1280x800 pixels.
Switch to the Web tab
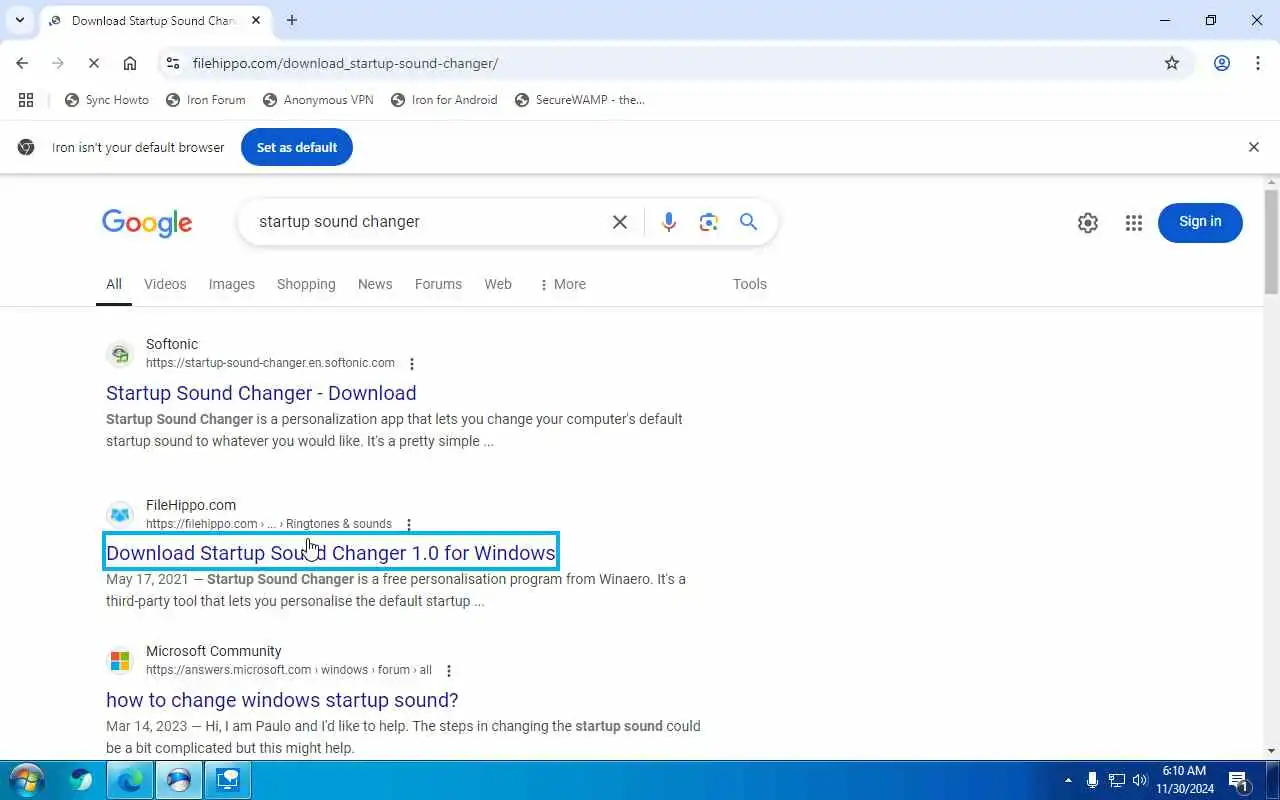pos(498,284)
